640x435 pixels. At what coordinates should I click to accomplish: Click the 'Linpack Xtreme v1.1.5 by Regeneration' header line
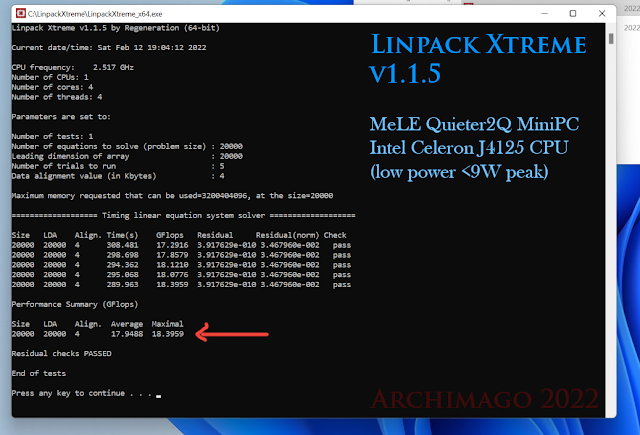click(x=116, y=28)
